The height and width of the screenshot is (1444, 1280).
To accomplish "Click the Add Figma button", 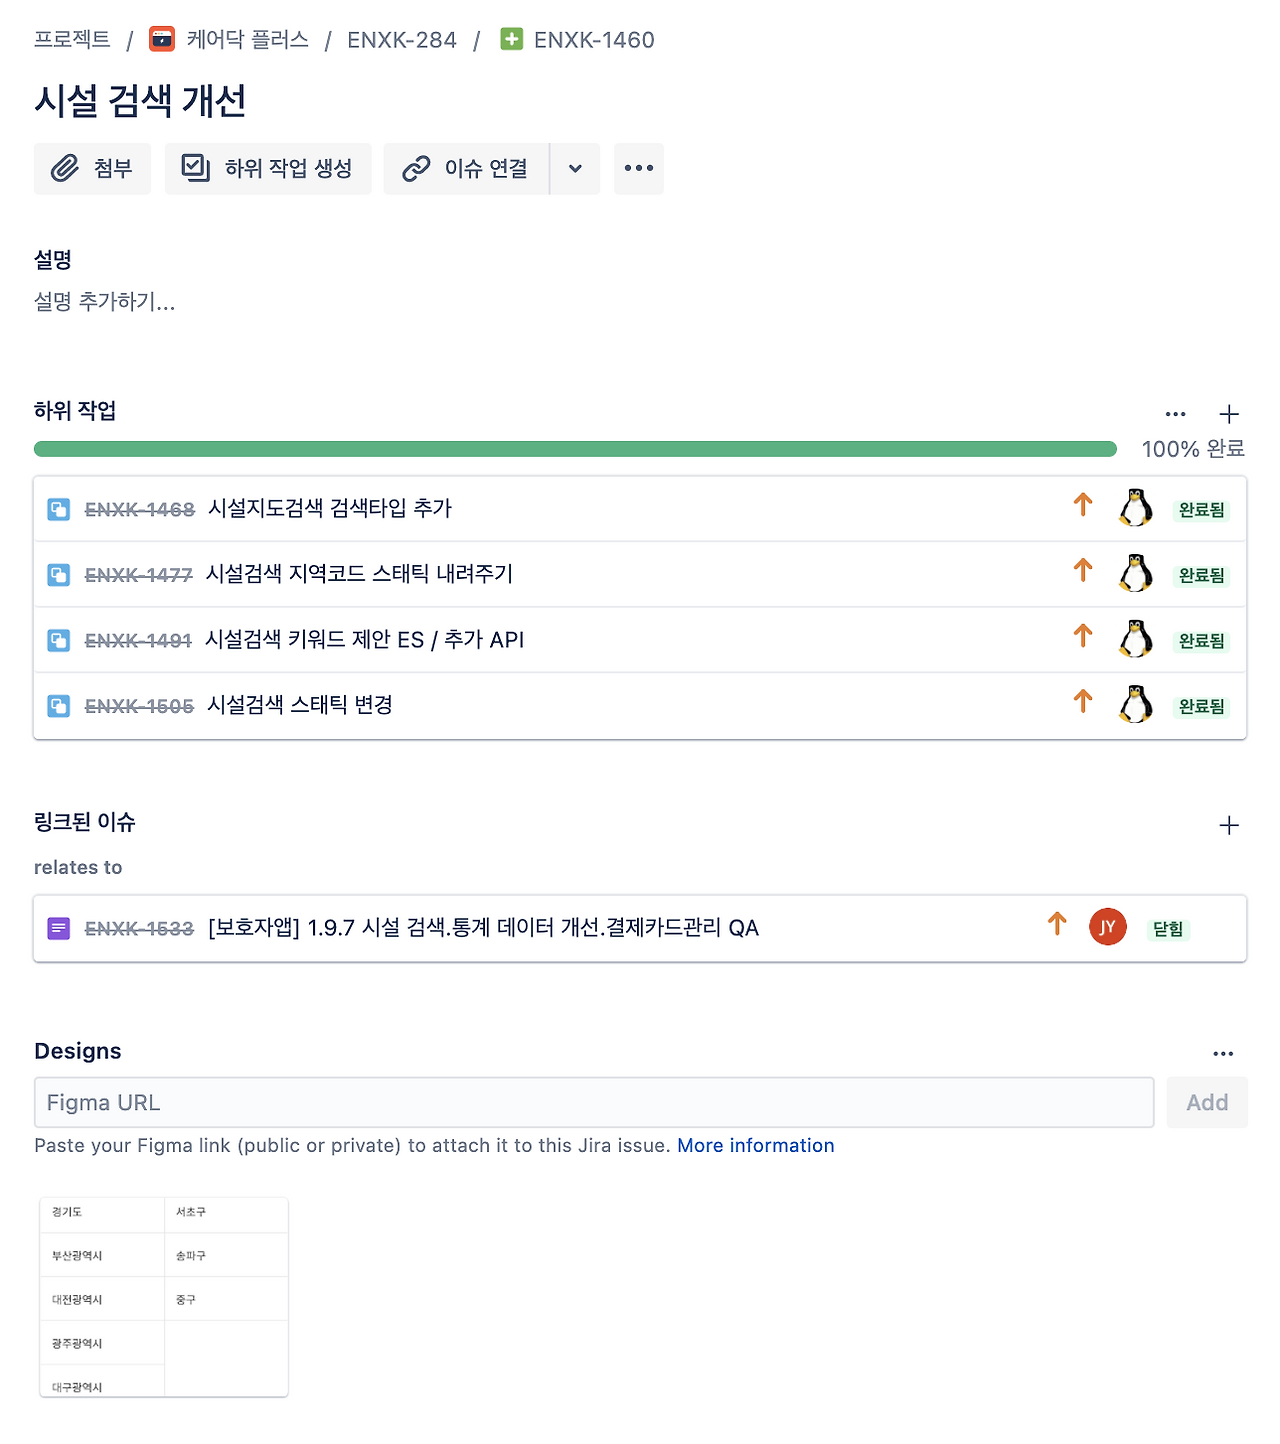I will click(1207, 1102).
